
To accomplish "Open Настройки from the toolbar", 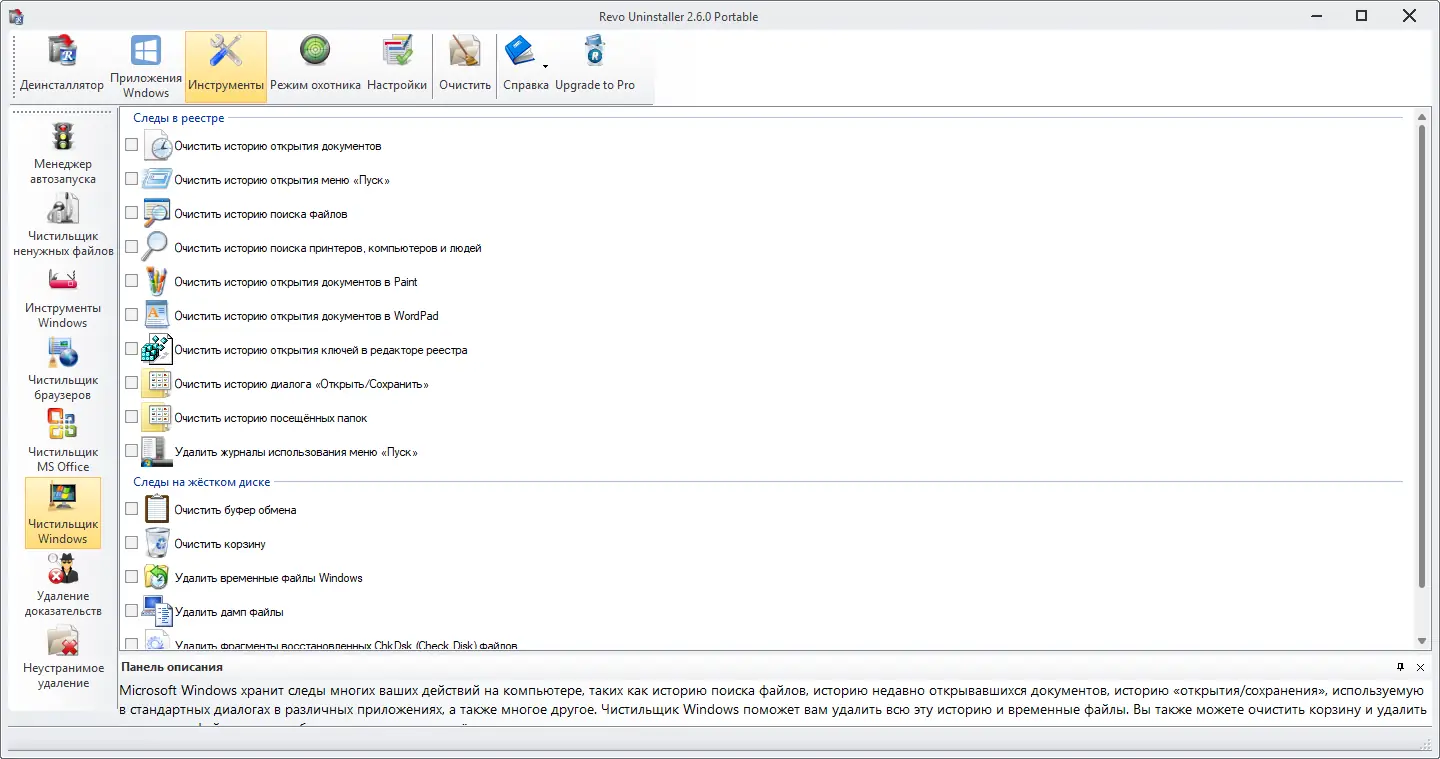I will pos(397,66).
